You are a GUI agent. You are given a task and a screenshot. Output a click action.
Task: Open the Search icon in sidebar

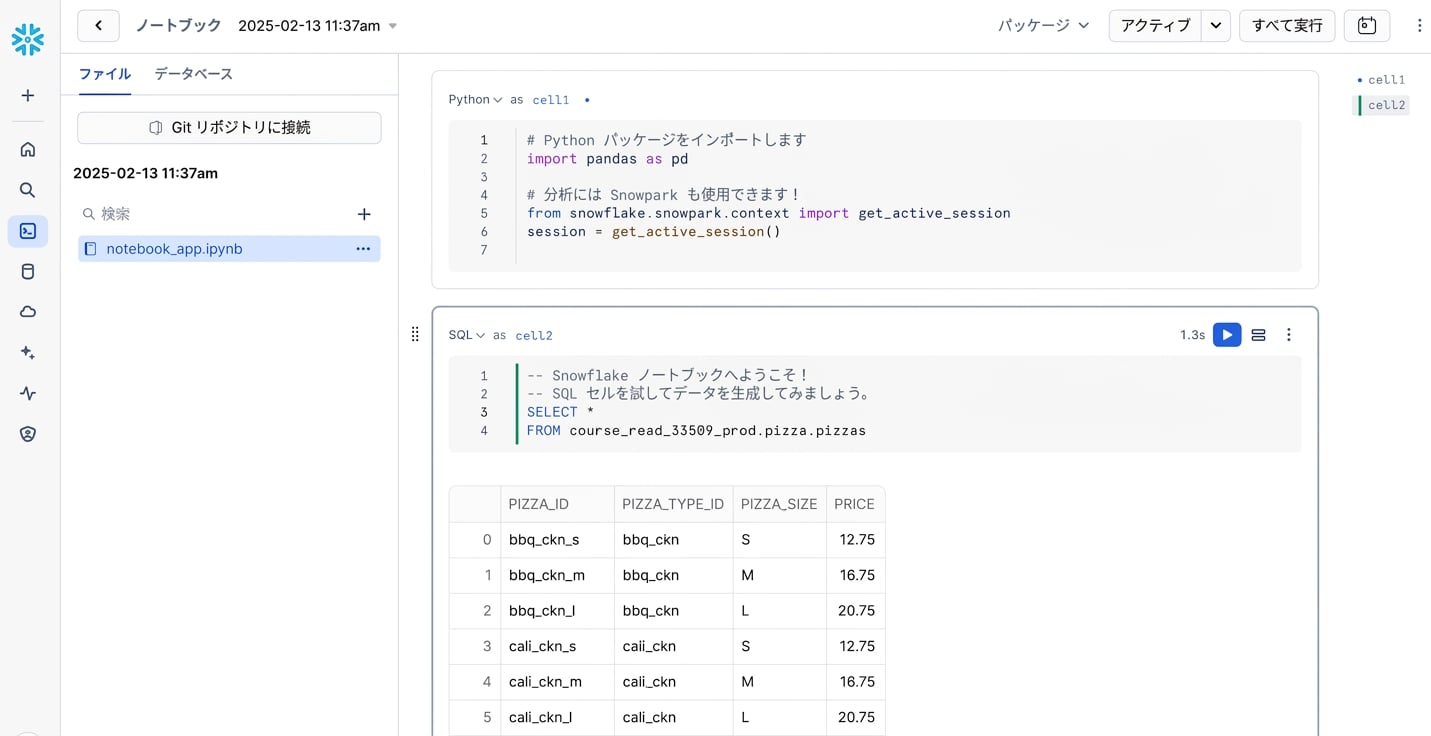[x=28, y=190]
